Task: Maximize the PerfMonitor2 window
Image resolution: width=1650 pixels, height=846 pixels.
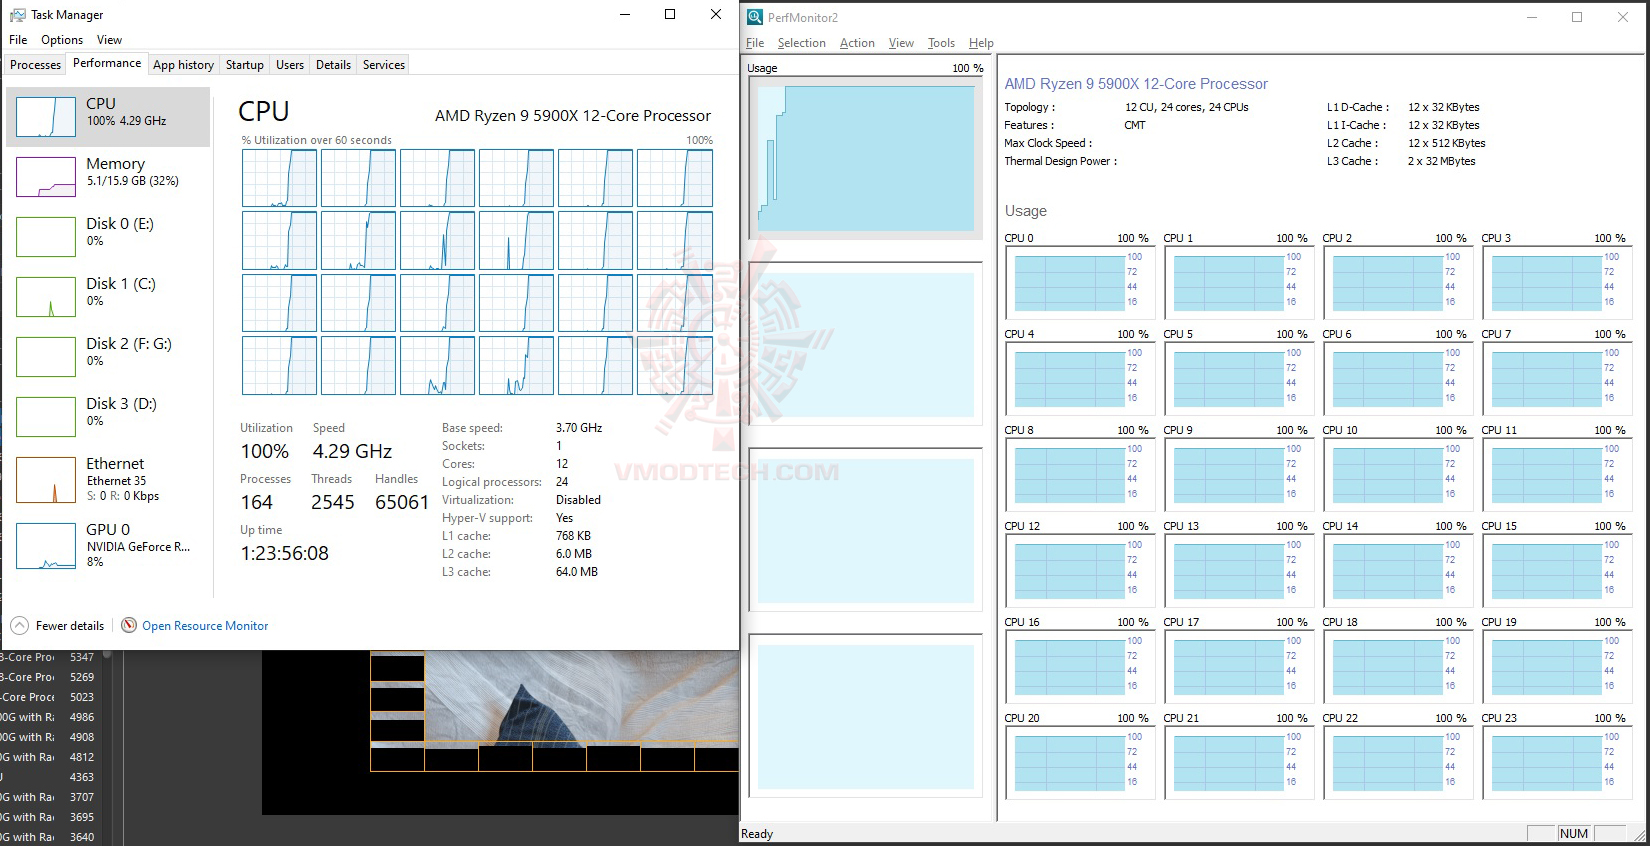Action: coord(1577,17)
